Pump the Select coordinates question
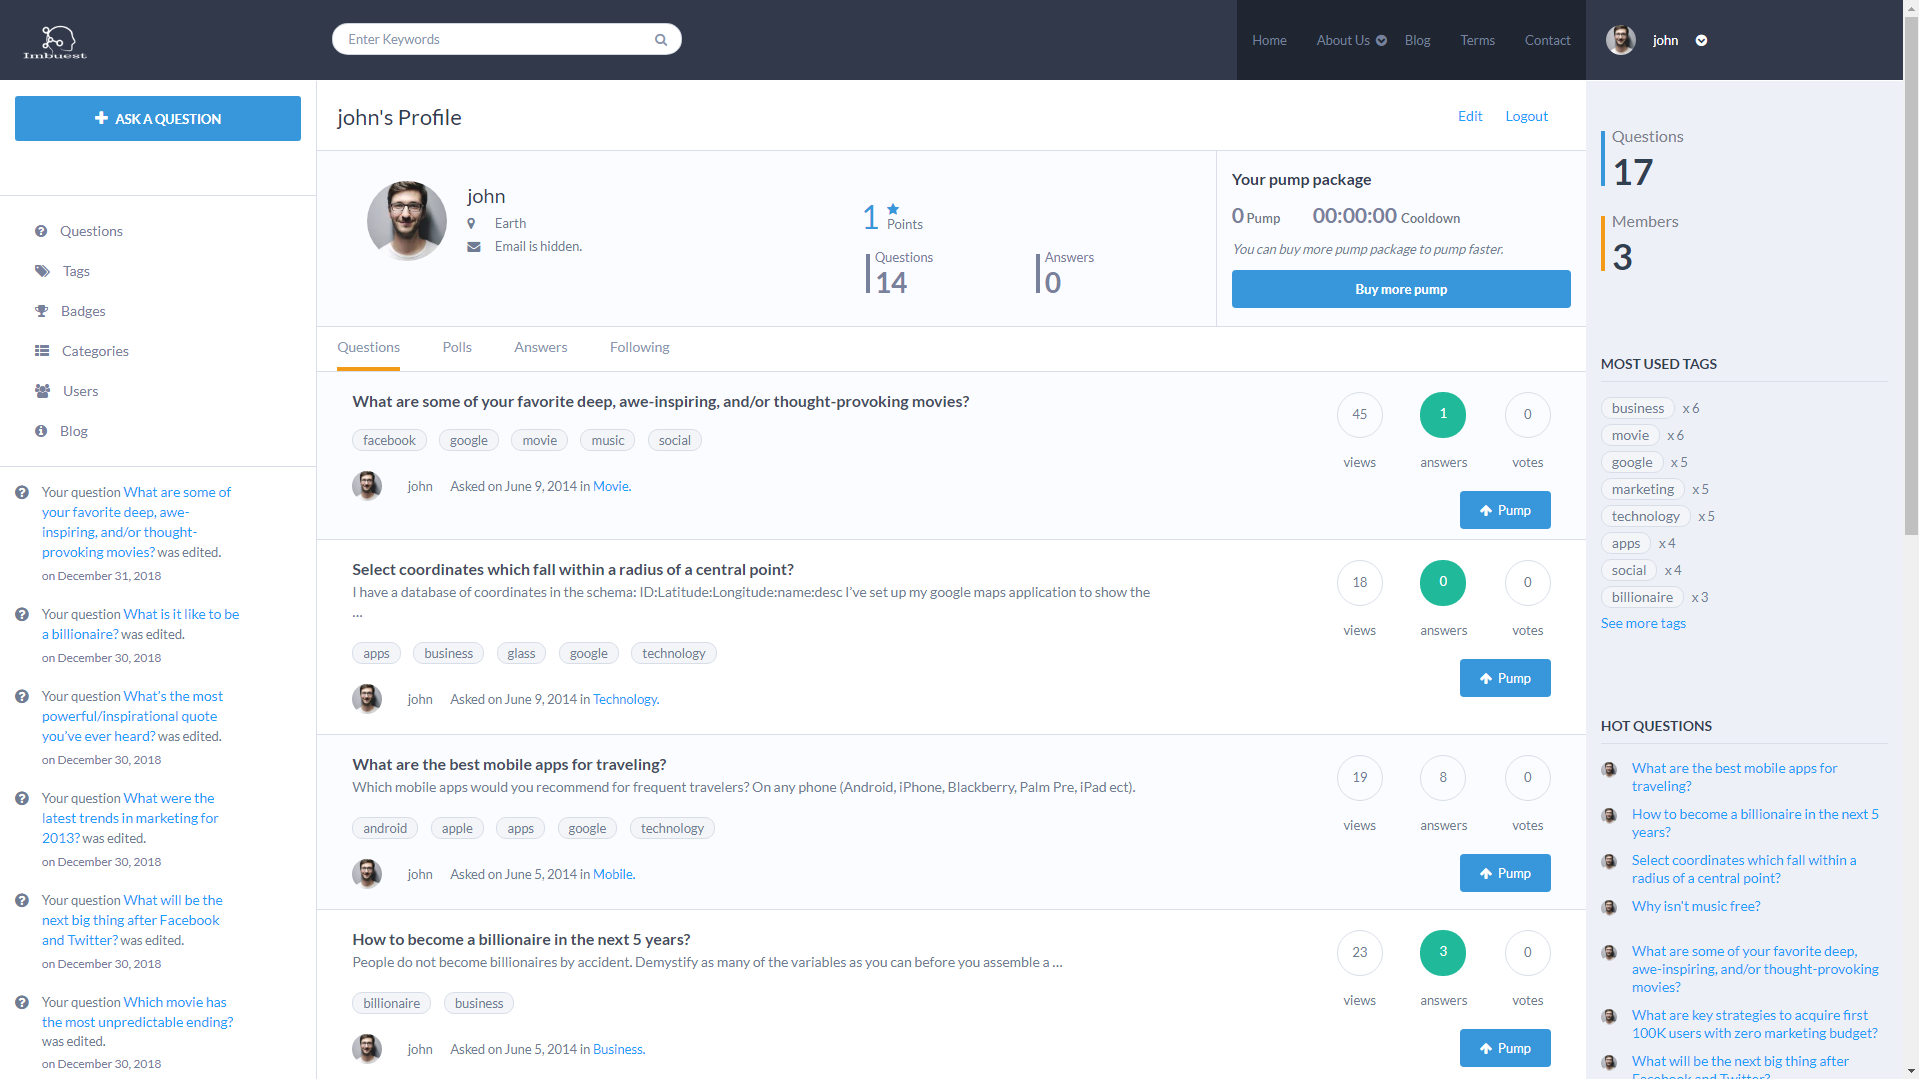Image resolution: width=1919 pixels, height=1079 pixels. point(1505,678)
